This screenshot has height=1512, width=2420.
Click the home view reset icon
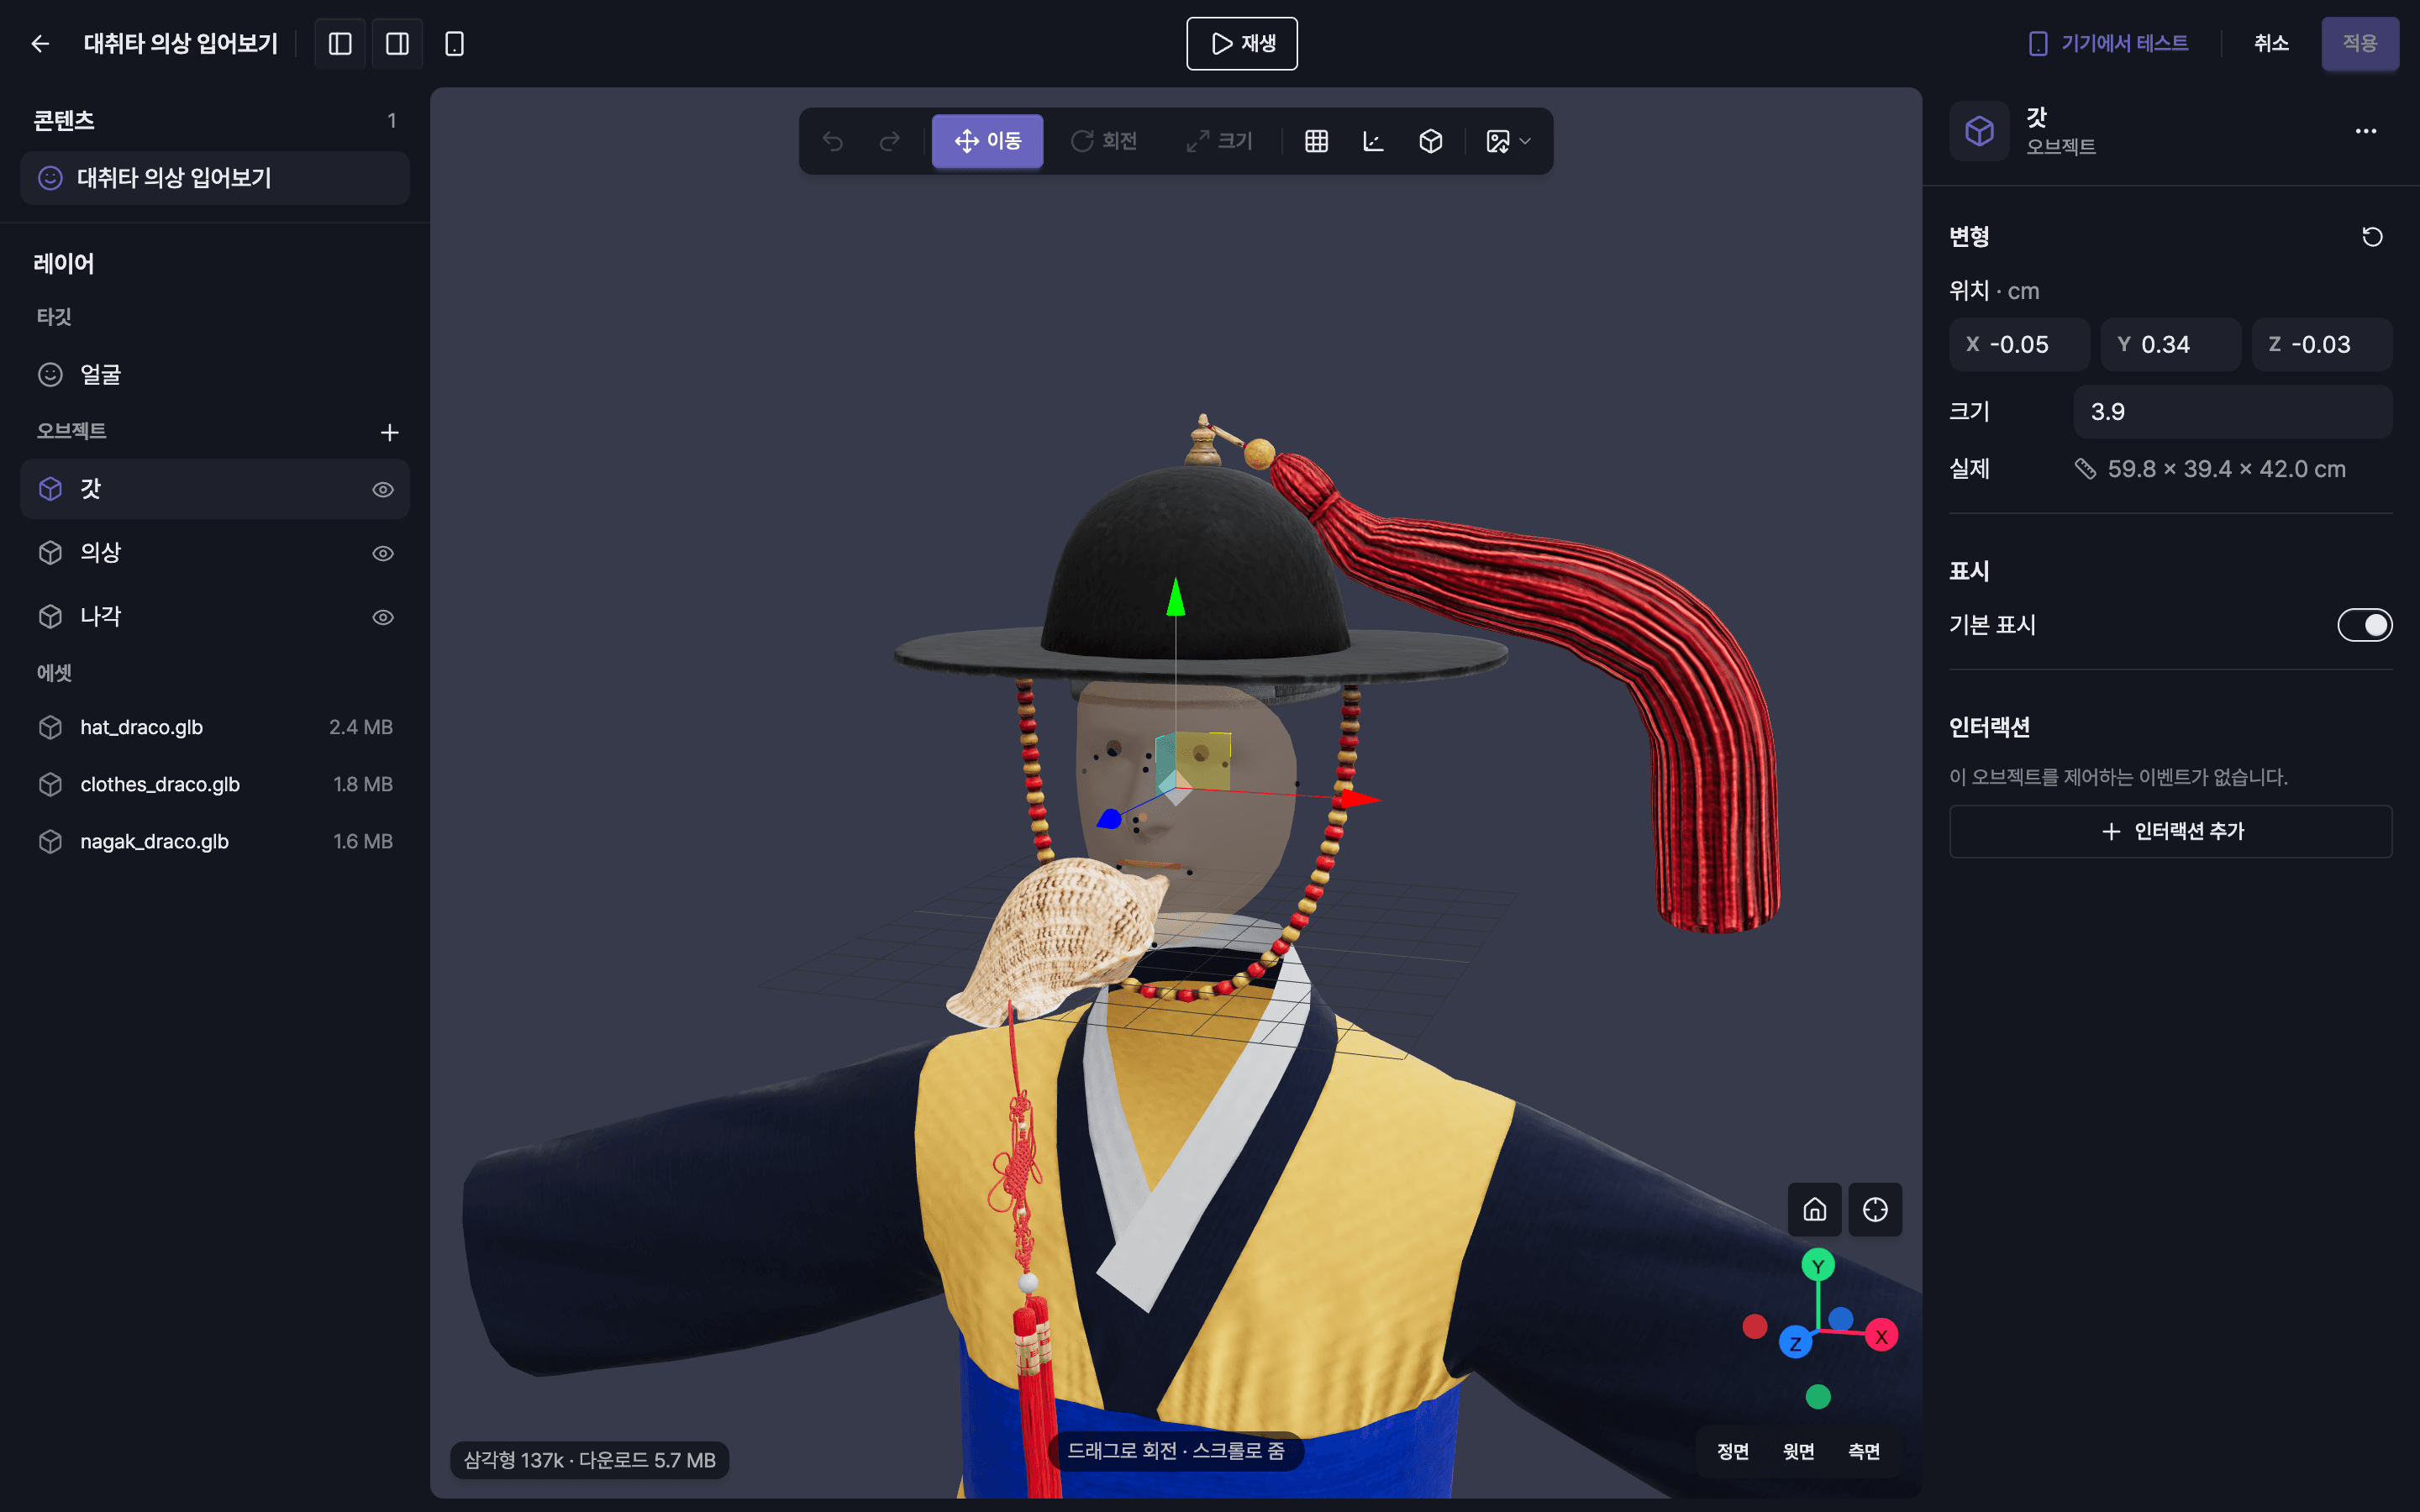tap(1814, 1210)
